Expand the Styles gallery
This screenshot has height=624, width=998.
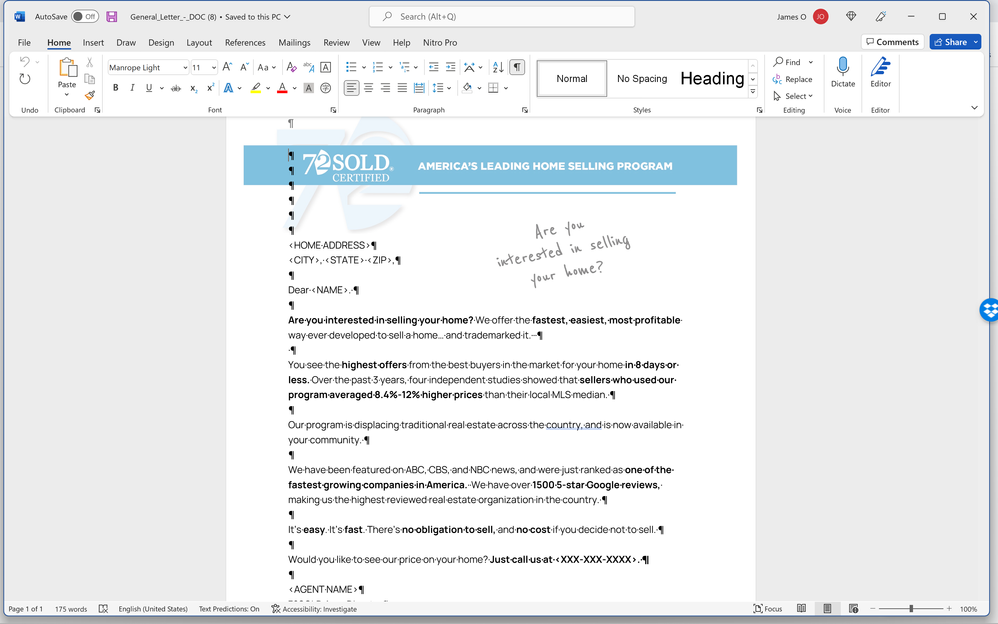tap(751, 88)
